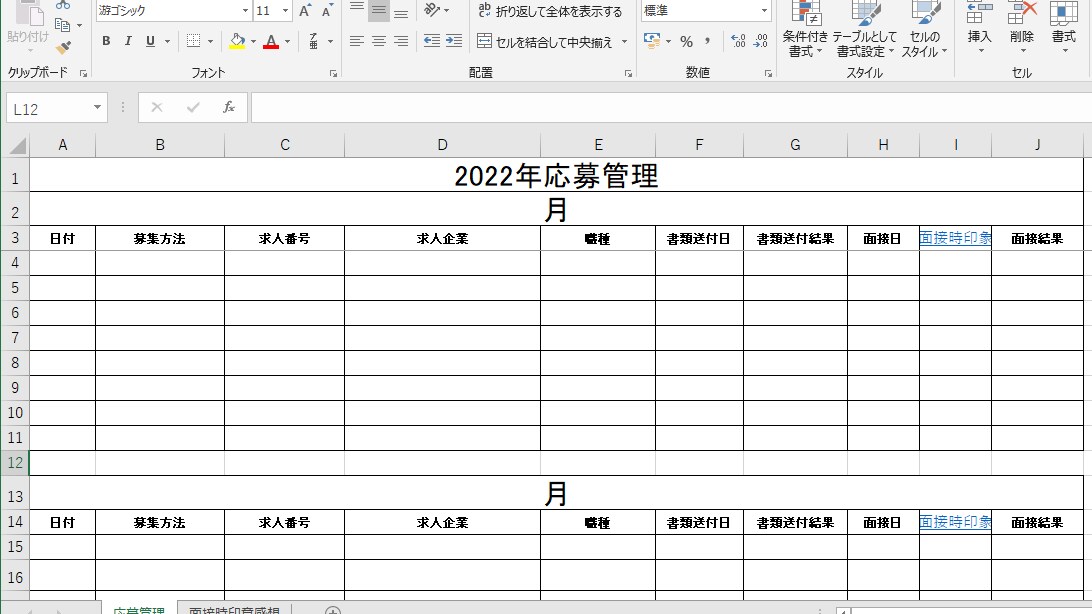Select 書類送付結果 header in row 14
Viewport: 1092px width, 614px height.
pyautogui.click(x=795, y=522)
